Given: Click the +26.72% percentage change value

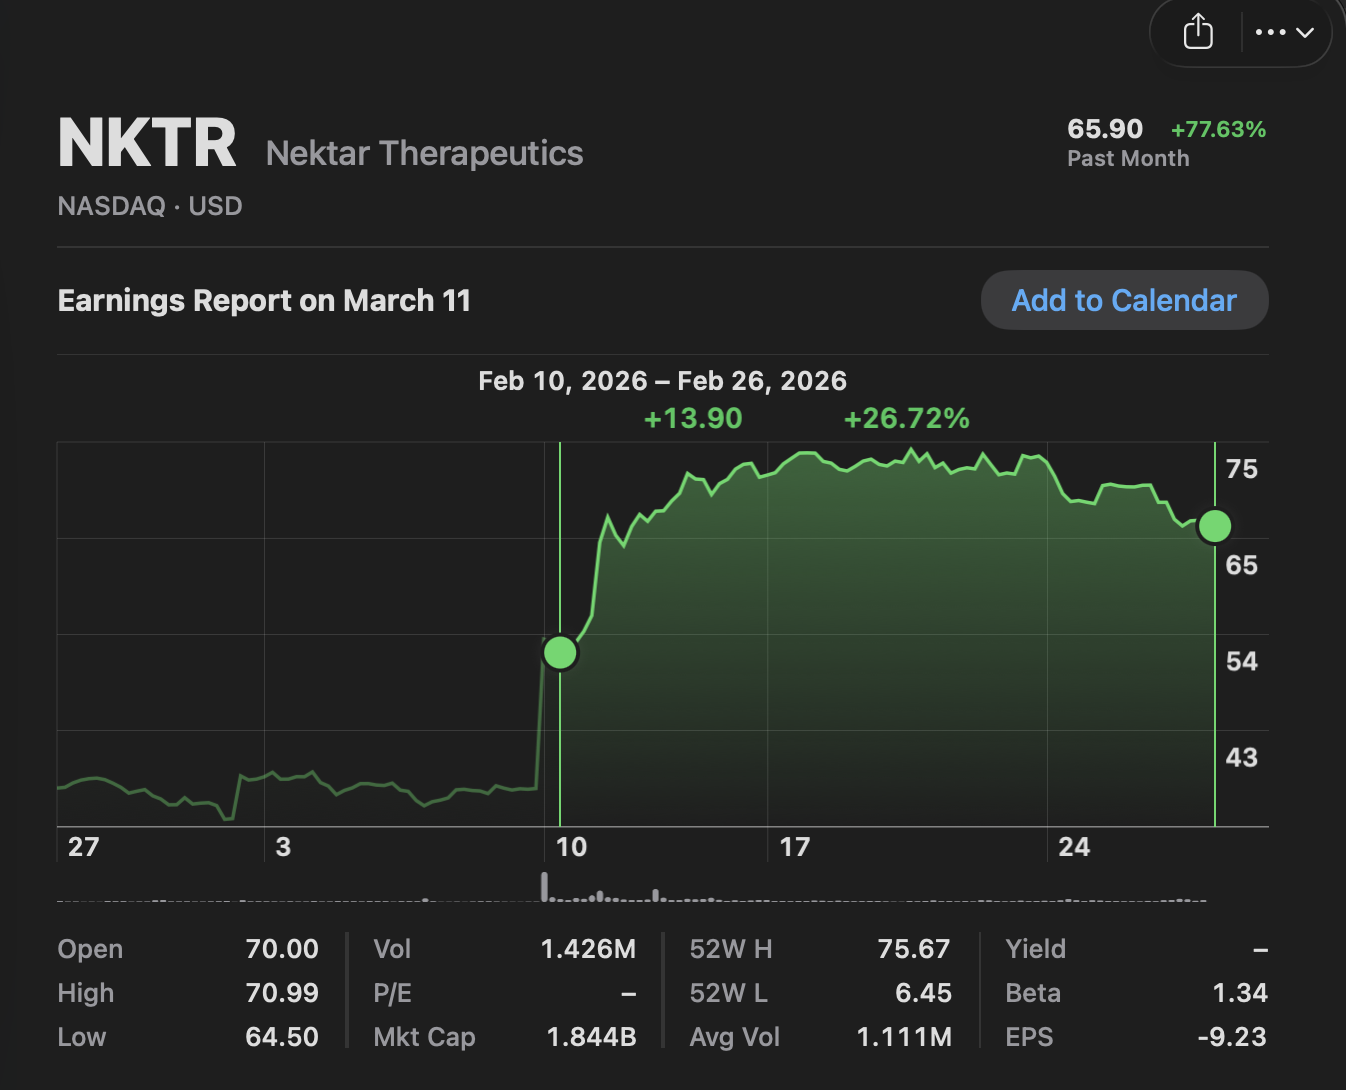Looking at the screenshot, I should 907,418.
